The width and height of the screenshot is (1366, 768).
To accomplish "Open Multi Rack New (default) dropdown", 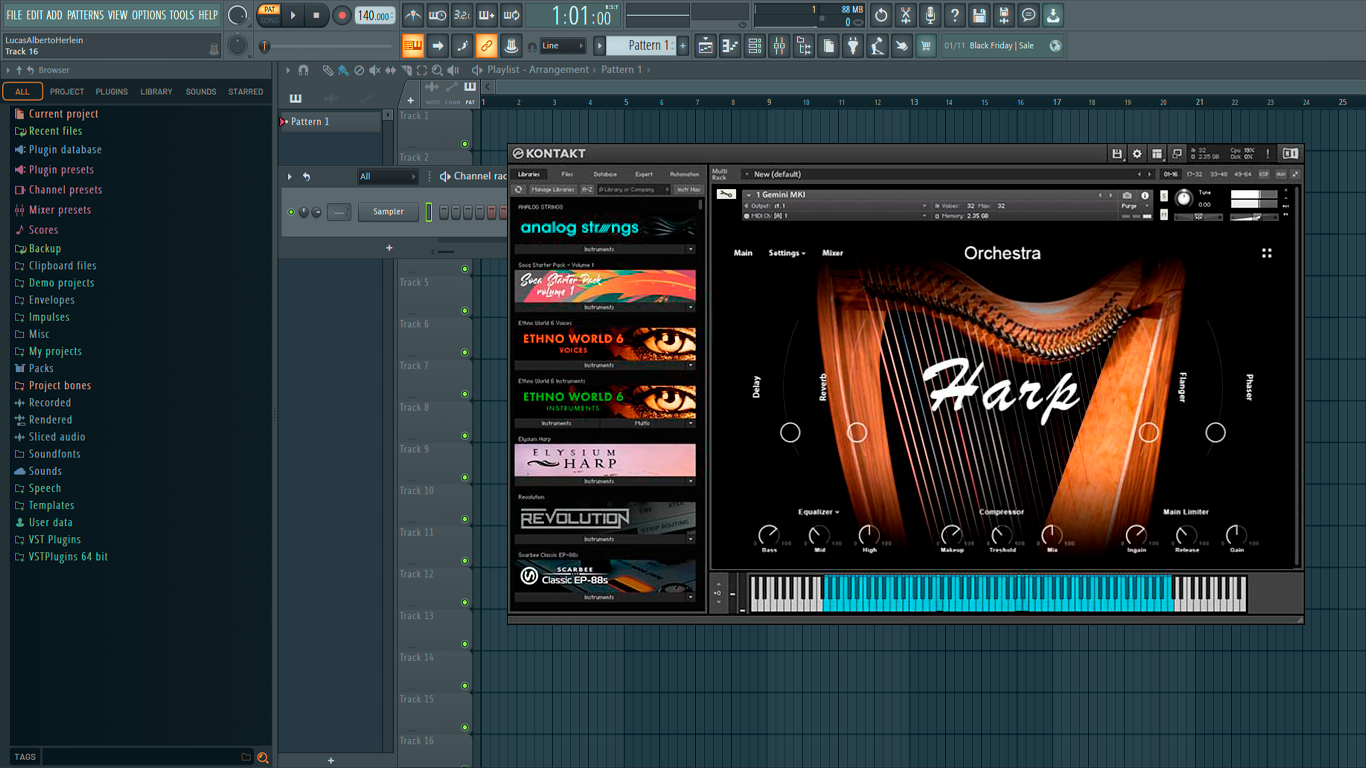I will tap(747, 174).
